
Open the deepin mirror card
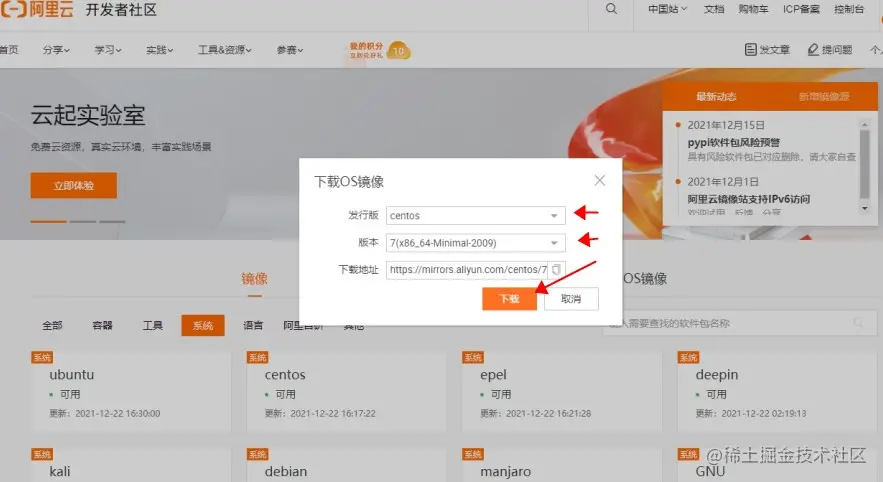point(777,391)
